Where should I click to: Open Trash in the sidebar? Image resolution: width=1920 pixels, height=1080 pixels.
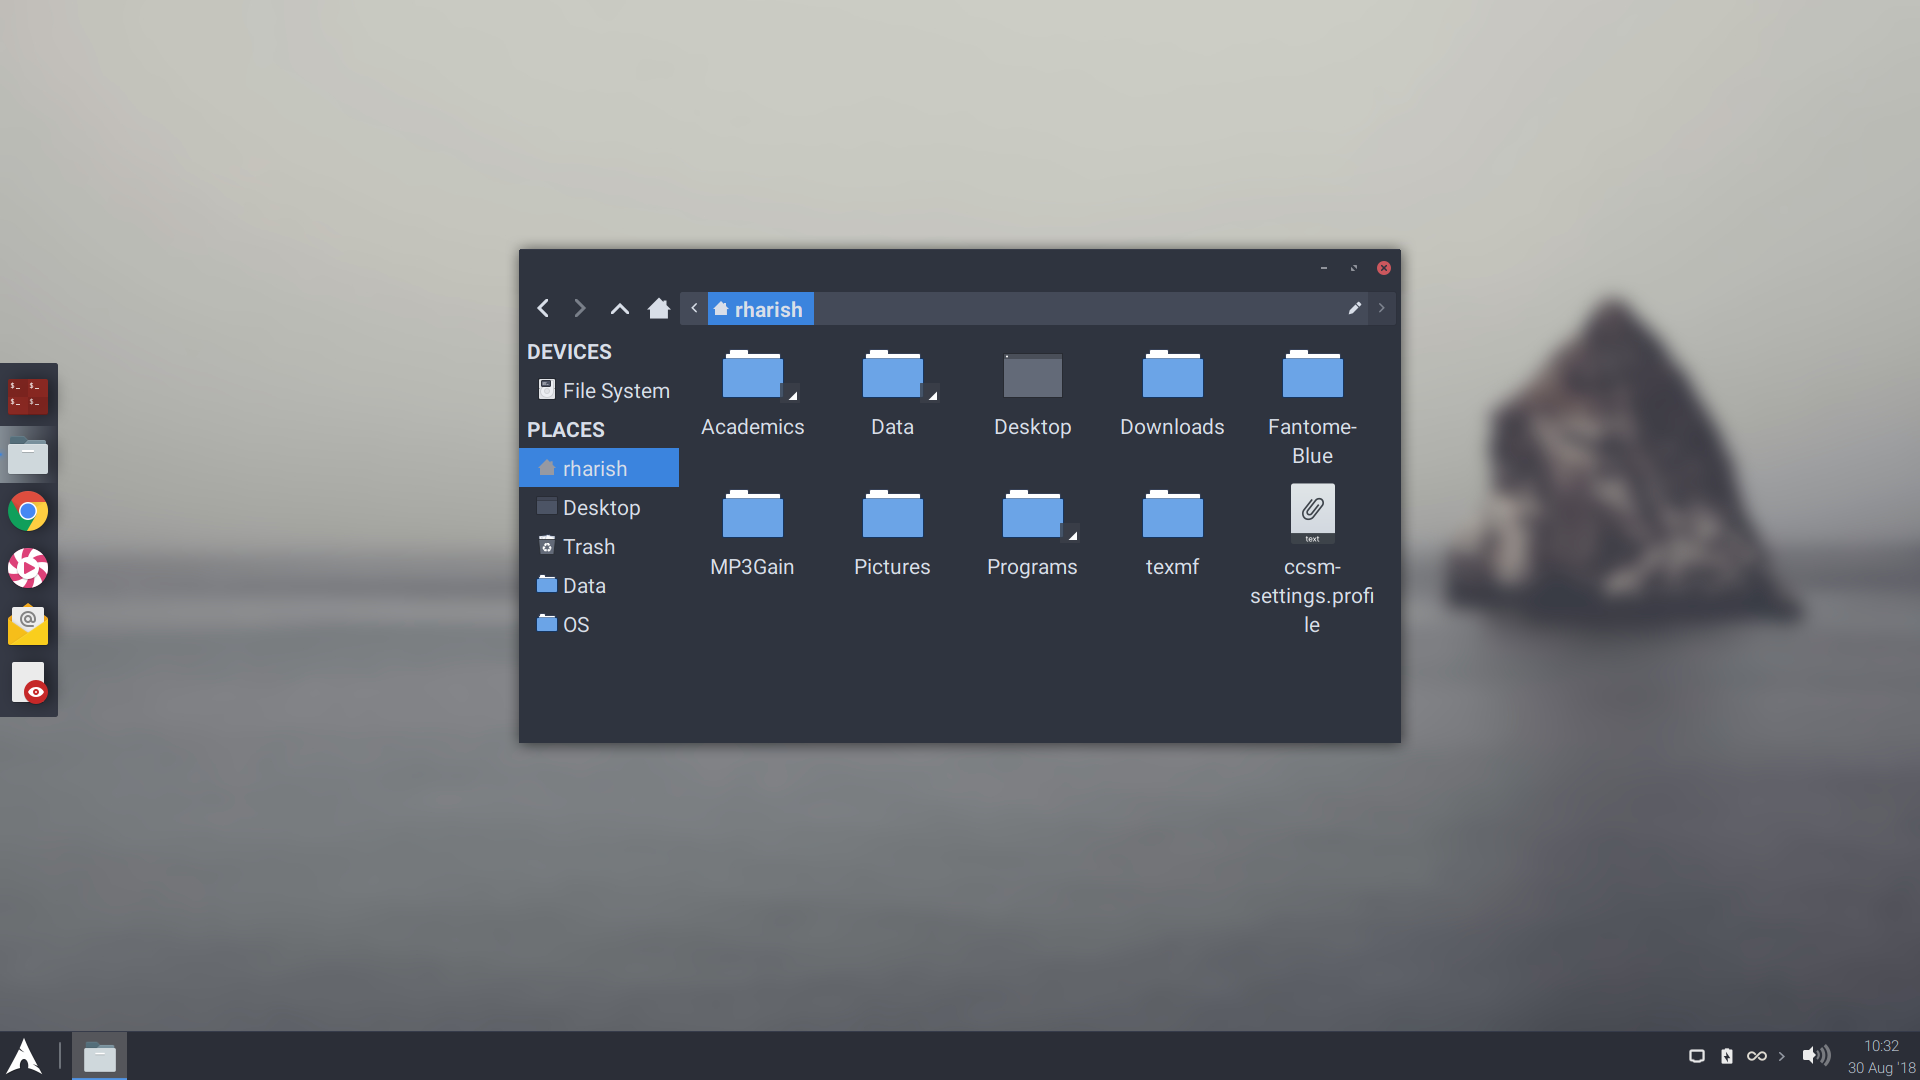tap(599, 546)
